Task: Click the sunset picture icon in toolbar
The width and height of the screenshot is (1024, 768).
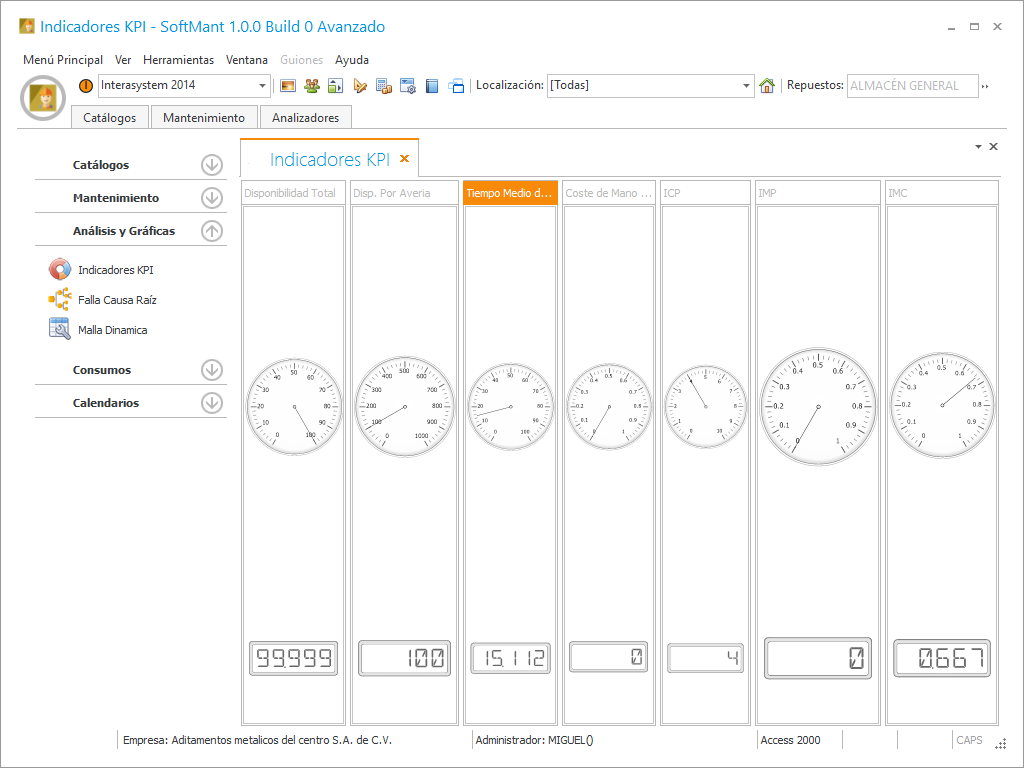Action: pyautogui.click(x=288, y=86)
